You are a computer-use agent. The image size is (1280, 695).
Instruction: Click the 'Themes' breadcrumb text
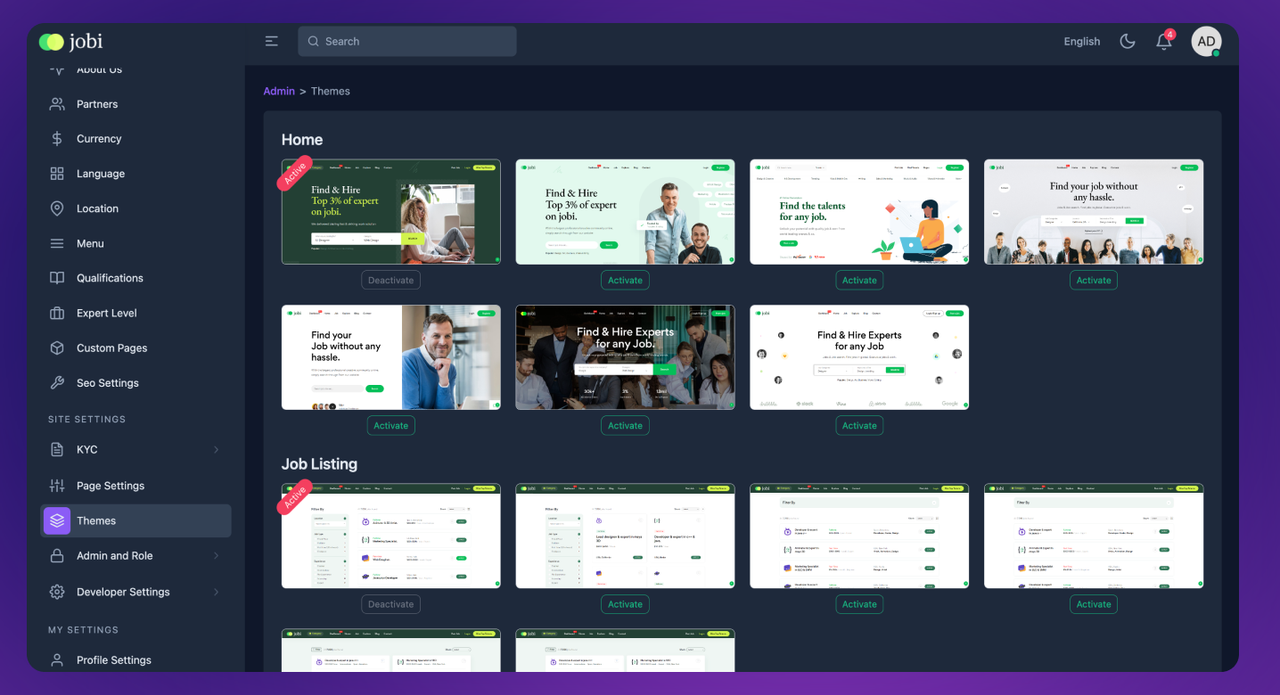tap(330, 91)
